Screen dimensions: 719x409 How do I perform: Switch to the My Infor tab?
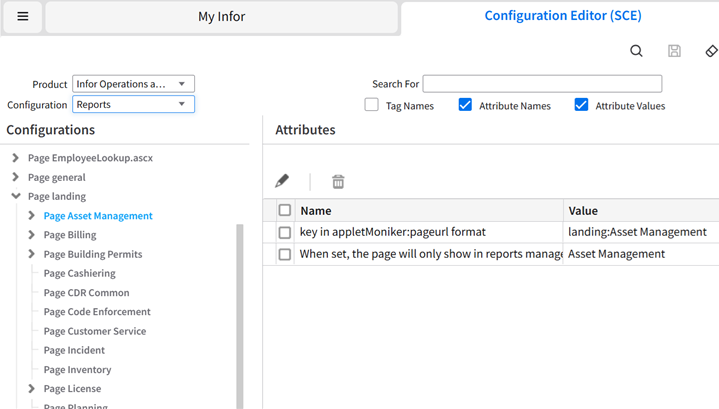point(221,17)
